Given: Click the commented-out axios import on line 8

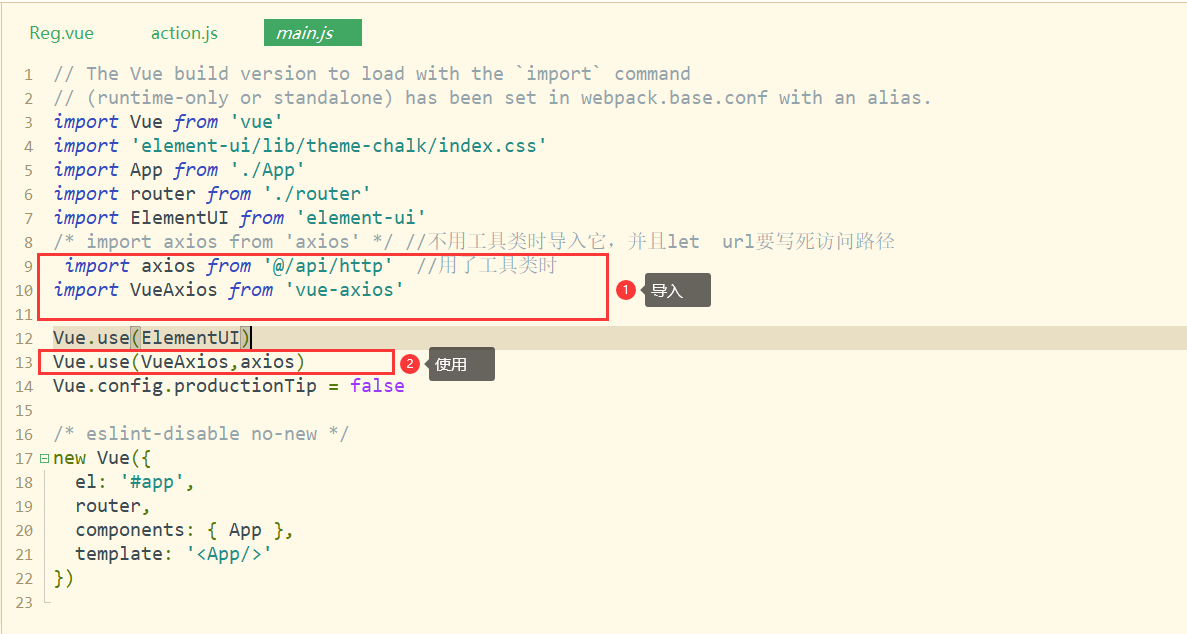Looking at the screenshot, I should (x=223, y=242).
